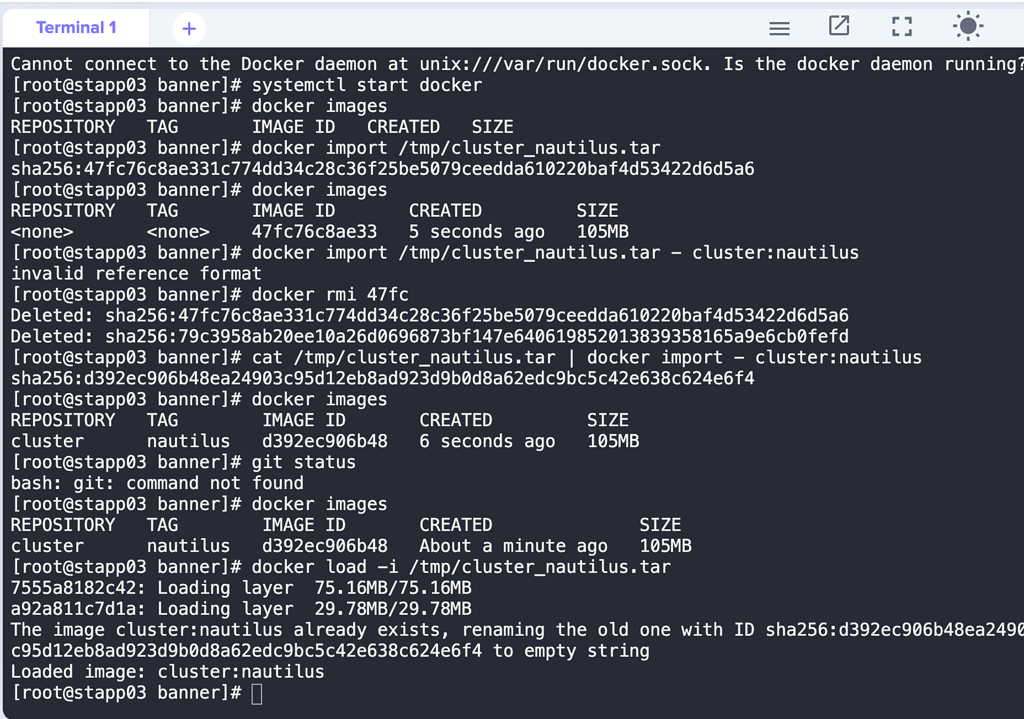Open the hamburger menu

click(x=779, y=28)
